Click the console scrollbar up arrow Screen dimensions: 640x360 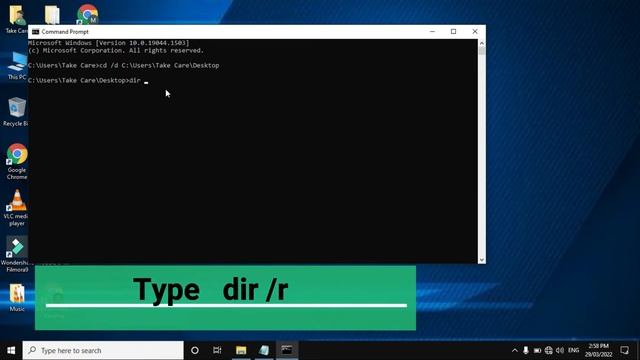[482, 43]
